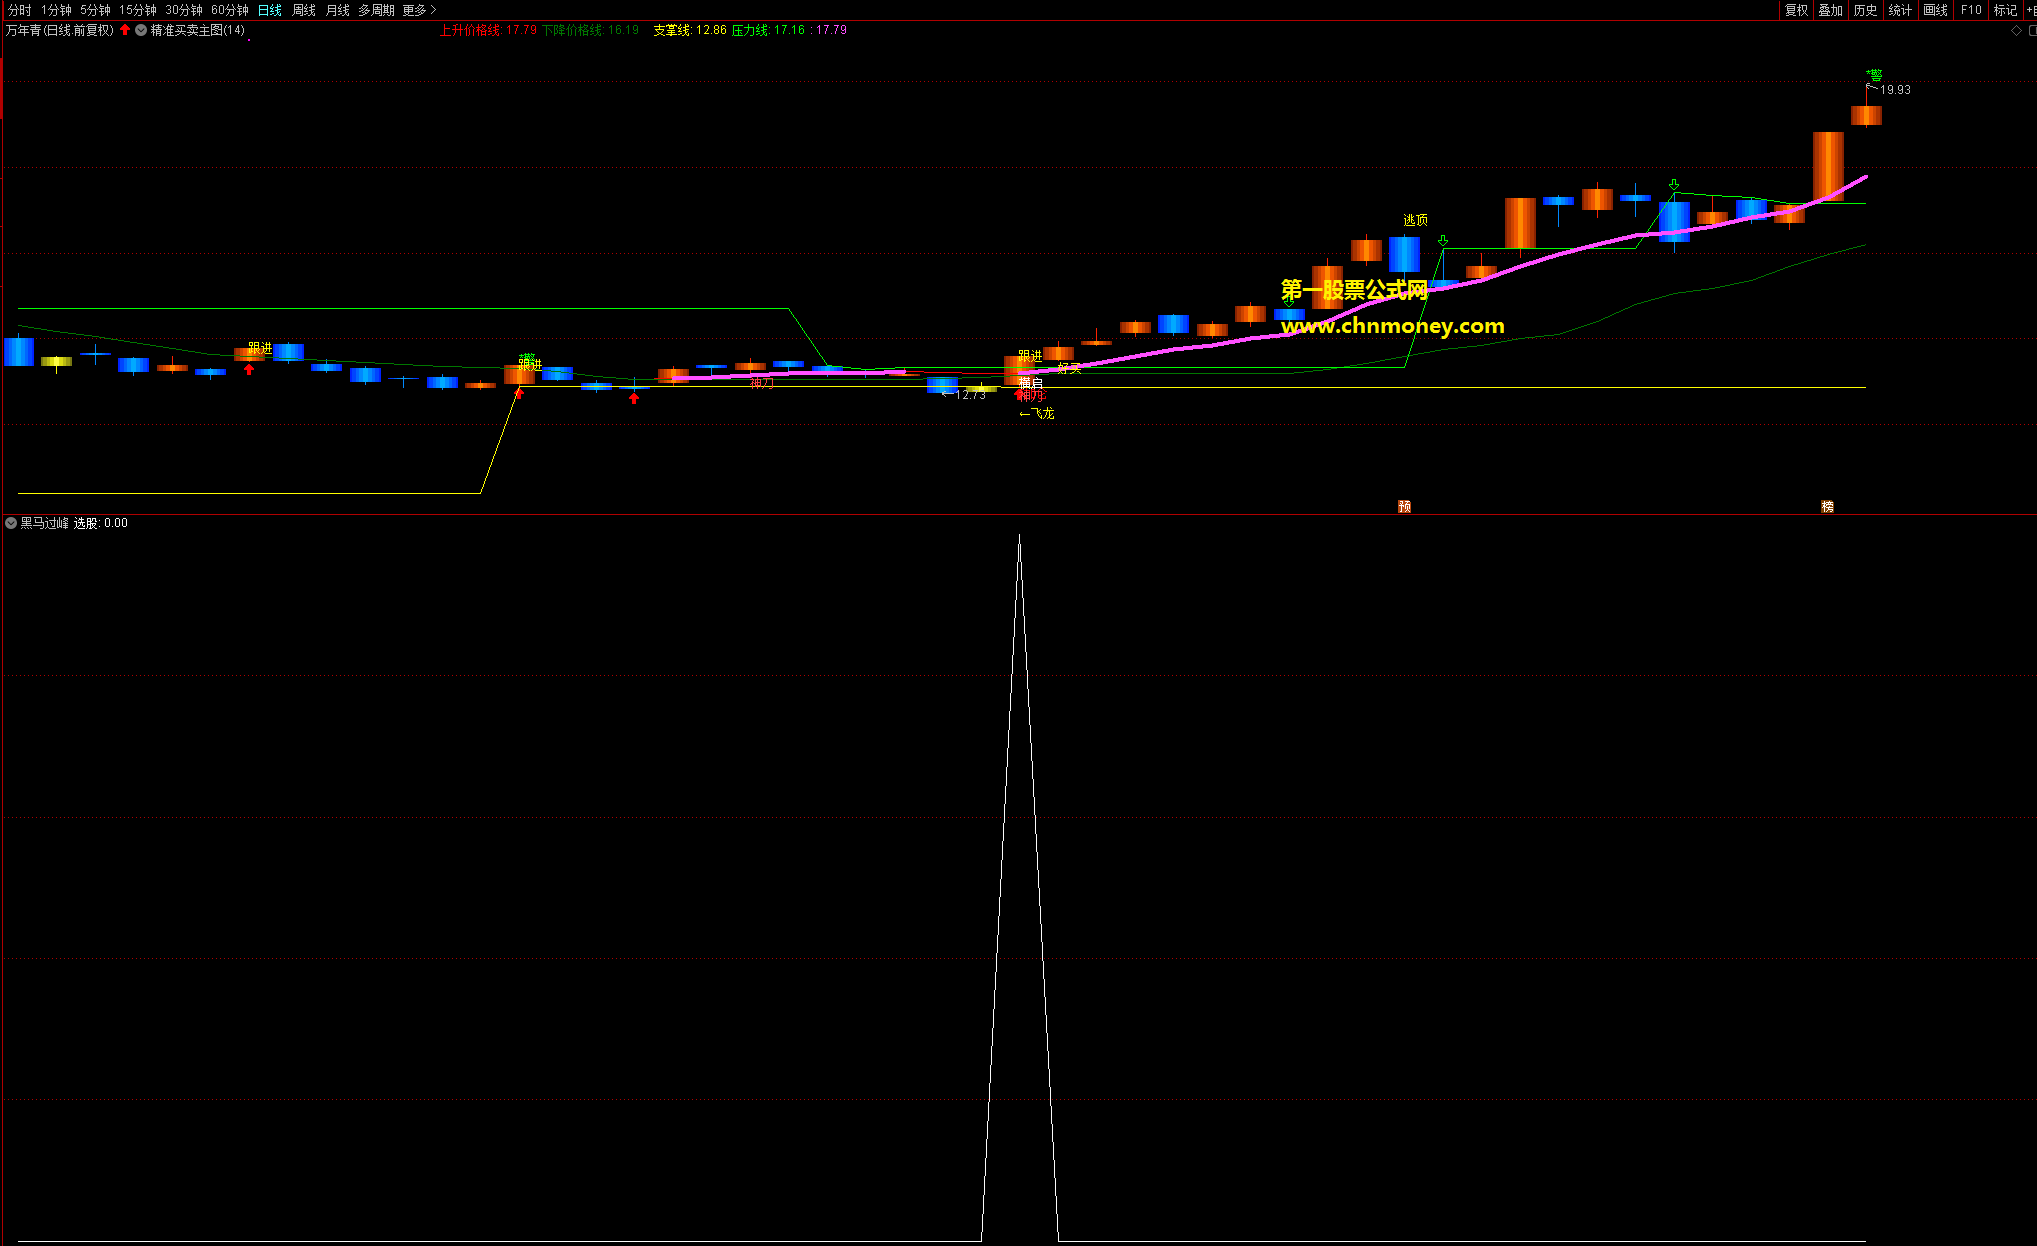Select the 30分钟 period tab
This screenshot has width=2037, height=1246.
coord(184,10)
